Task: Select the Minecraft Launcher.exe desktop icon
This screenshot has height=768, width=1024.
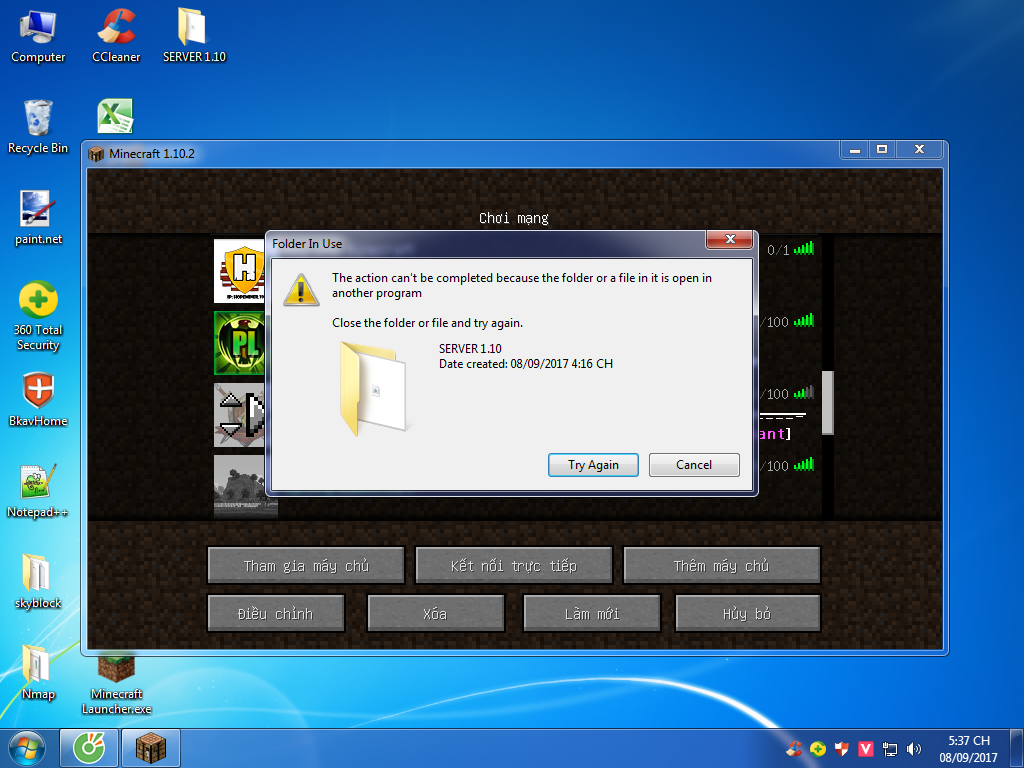Action: [116, 686]
